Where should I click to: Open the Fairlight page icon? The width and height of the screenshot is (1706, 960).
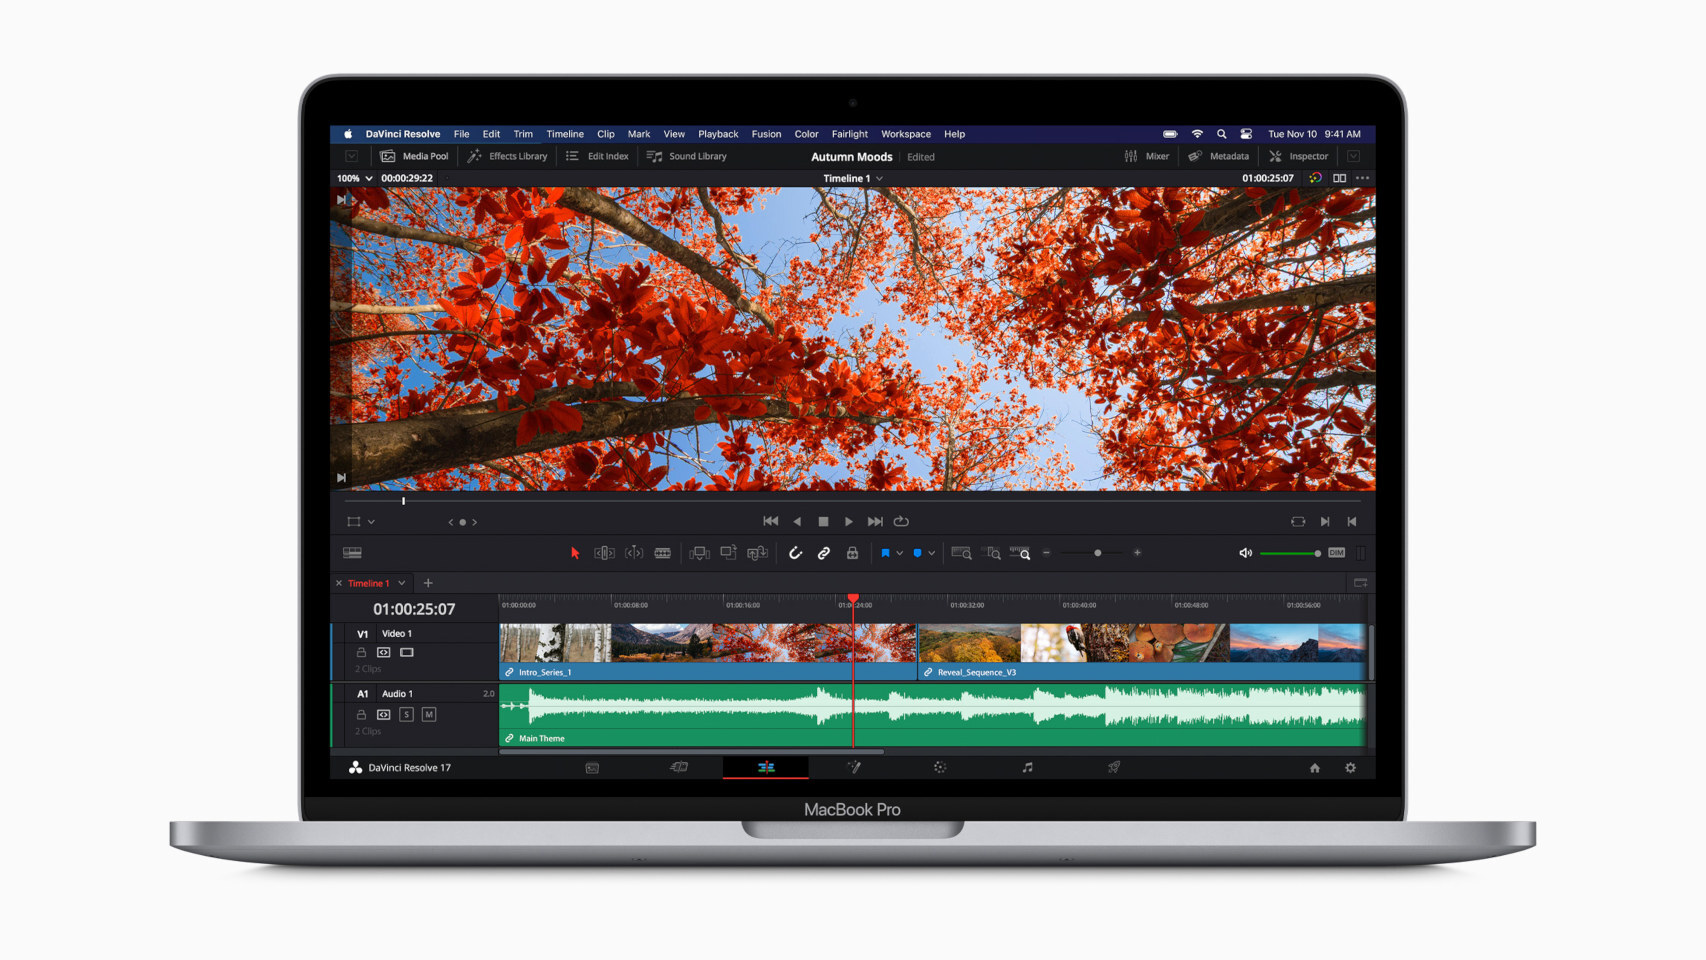[x=1025, y=767]
